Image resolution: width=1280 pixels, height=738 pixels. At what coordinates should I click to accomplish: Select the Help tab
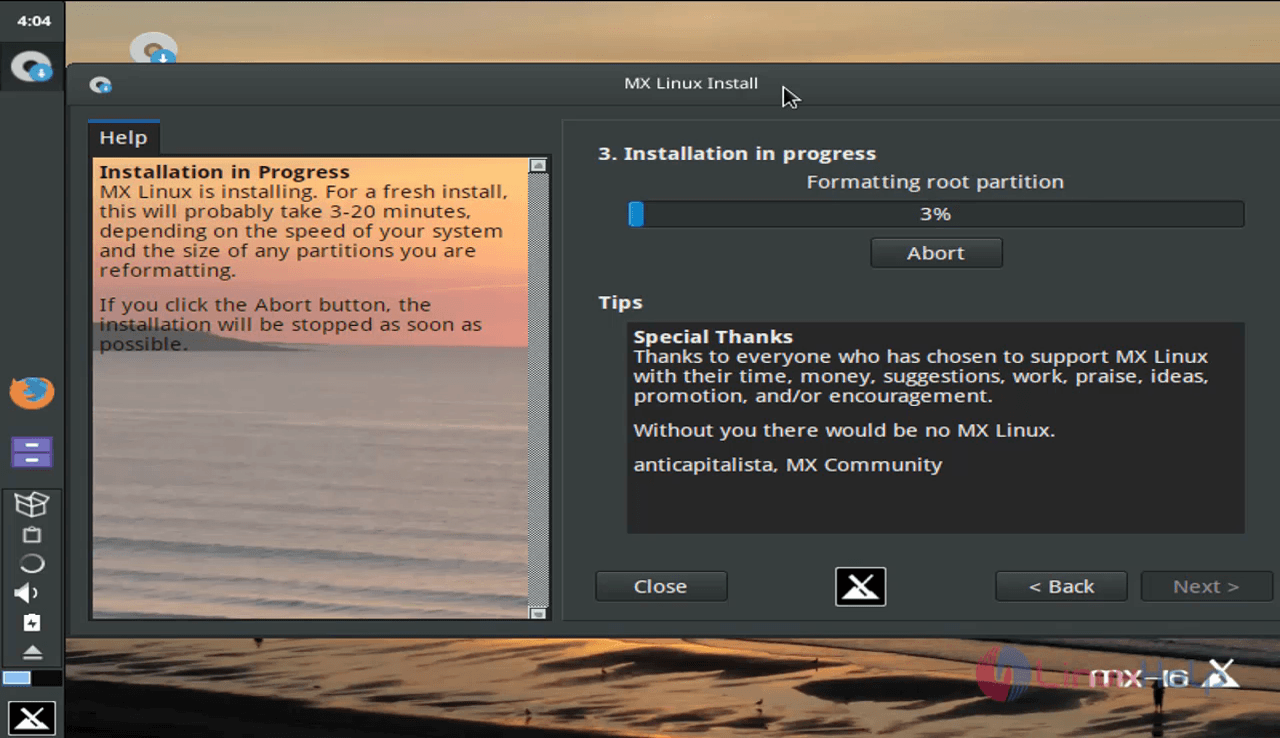123,138
